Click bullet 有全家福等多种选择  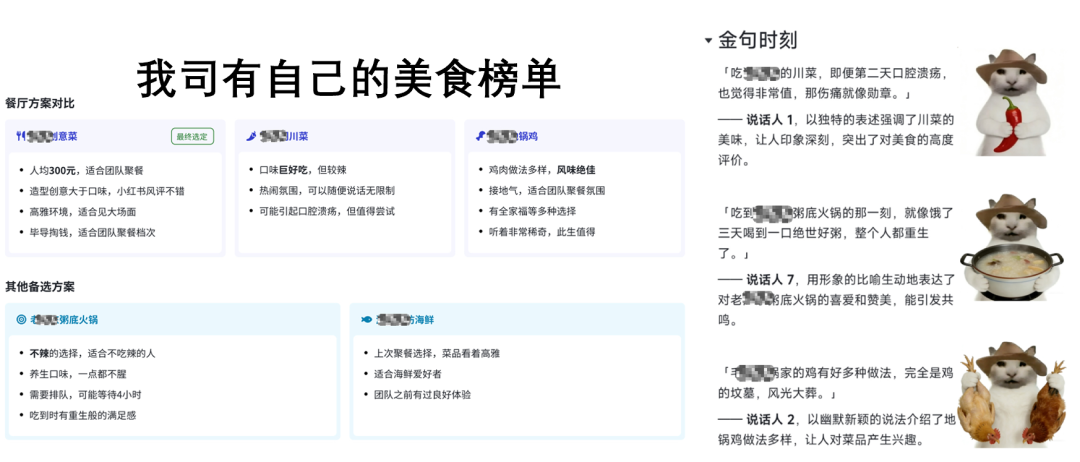(x=532, y=211)
